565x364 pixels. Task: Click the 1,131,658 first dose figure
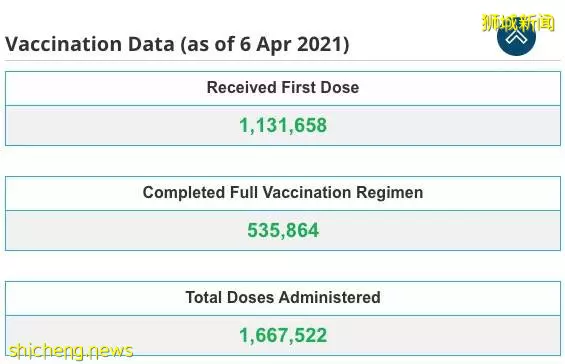click(x=283, y=125)
